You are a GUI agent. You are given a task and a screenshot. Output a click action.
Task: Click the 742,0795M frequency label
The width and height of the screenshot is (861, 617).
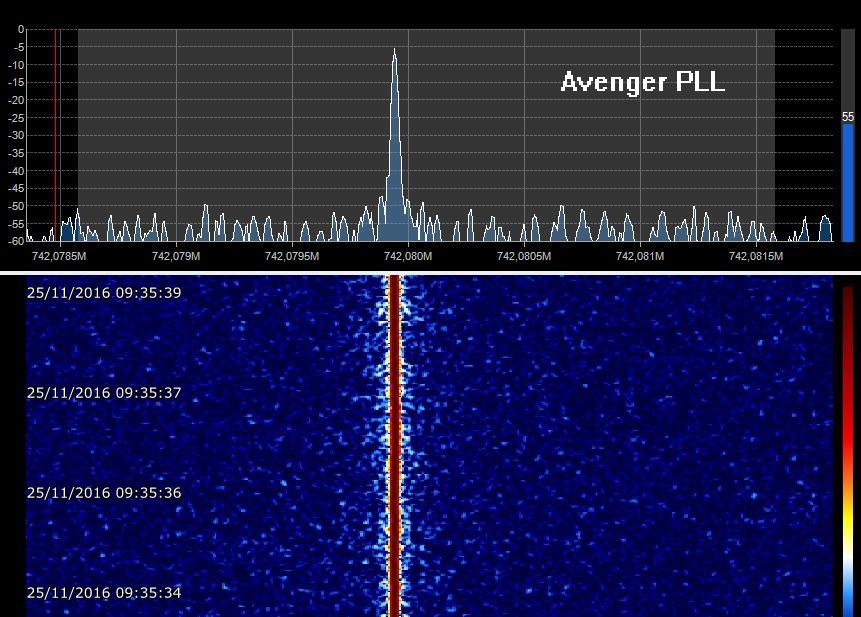292,256
